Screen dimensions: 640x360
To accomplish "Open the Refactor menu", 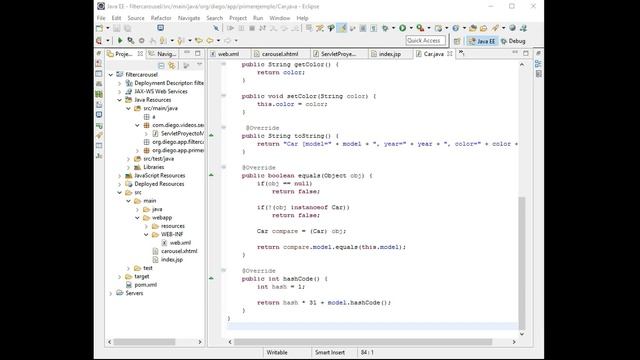I will [x=161, y=18].
